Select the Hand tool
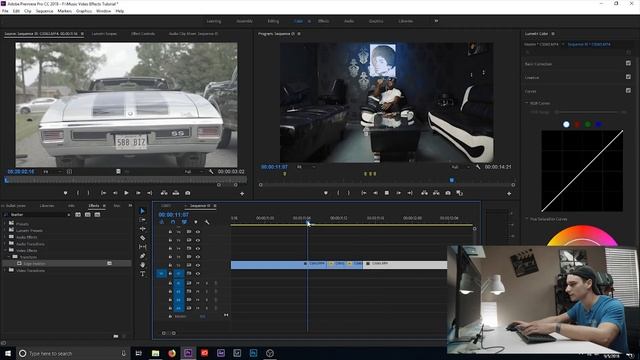 pyautogui.click(x=142, y=265)
